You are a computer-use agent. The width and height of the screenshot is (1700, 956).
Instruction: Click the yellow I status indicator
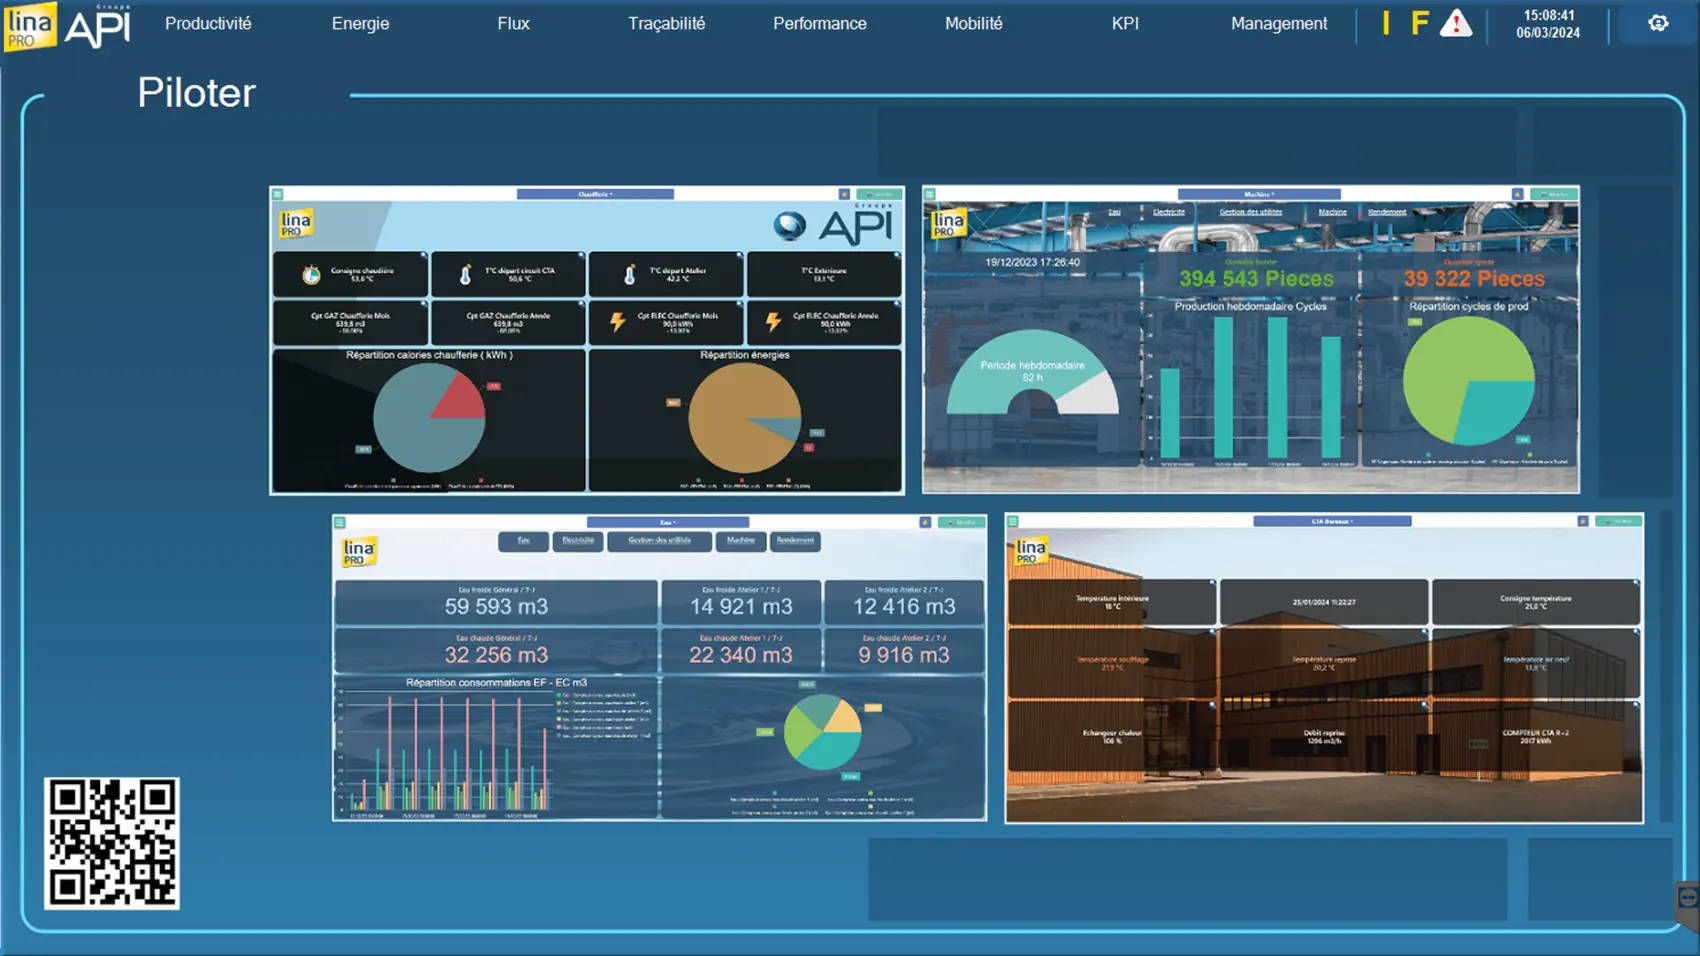(1386, 23)
